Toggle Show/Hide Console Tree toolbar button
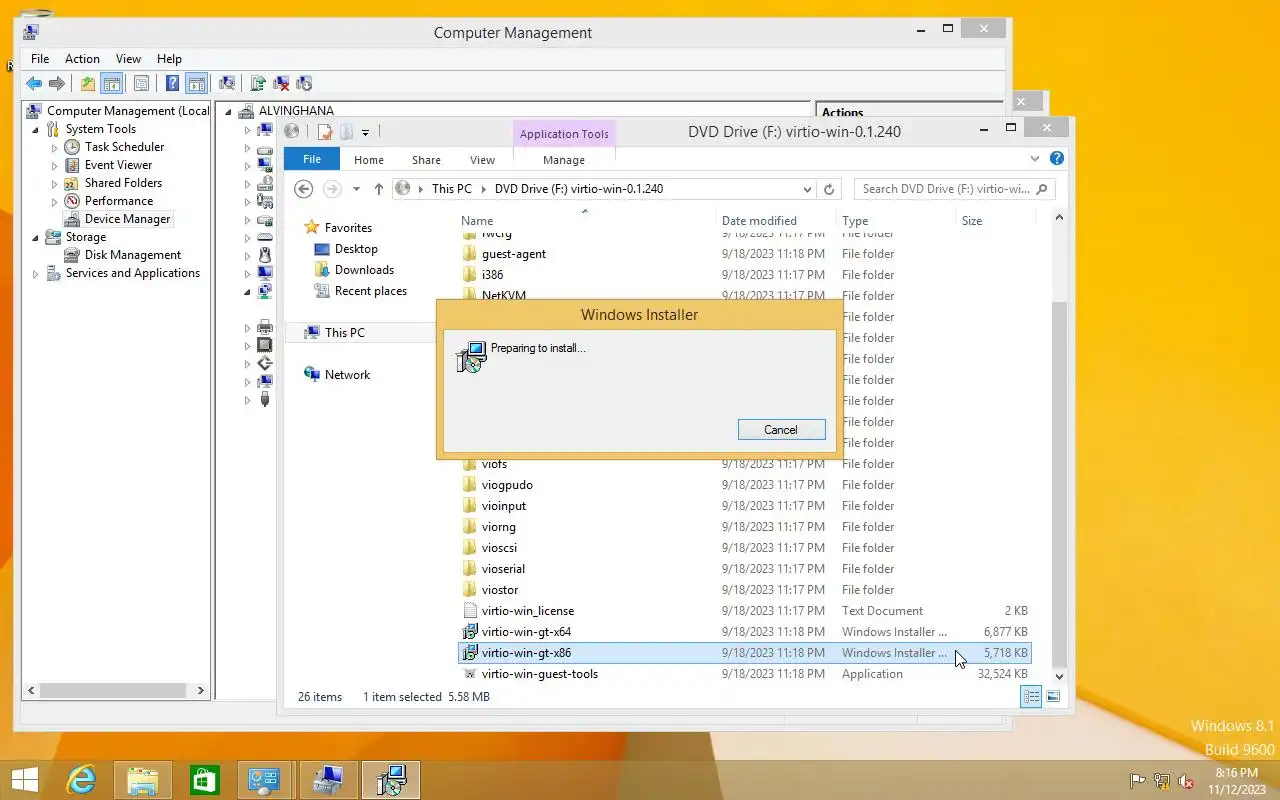Viewport: 1280px width, 800px height. tap(112, 84)
